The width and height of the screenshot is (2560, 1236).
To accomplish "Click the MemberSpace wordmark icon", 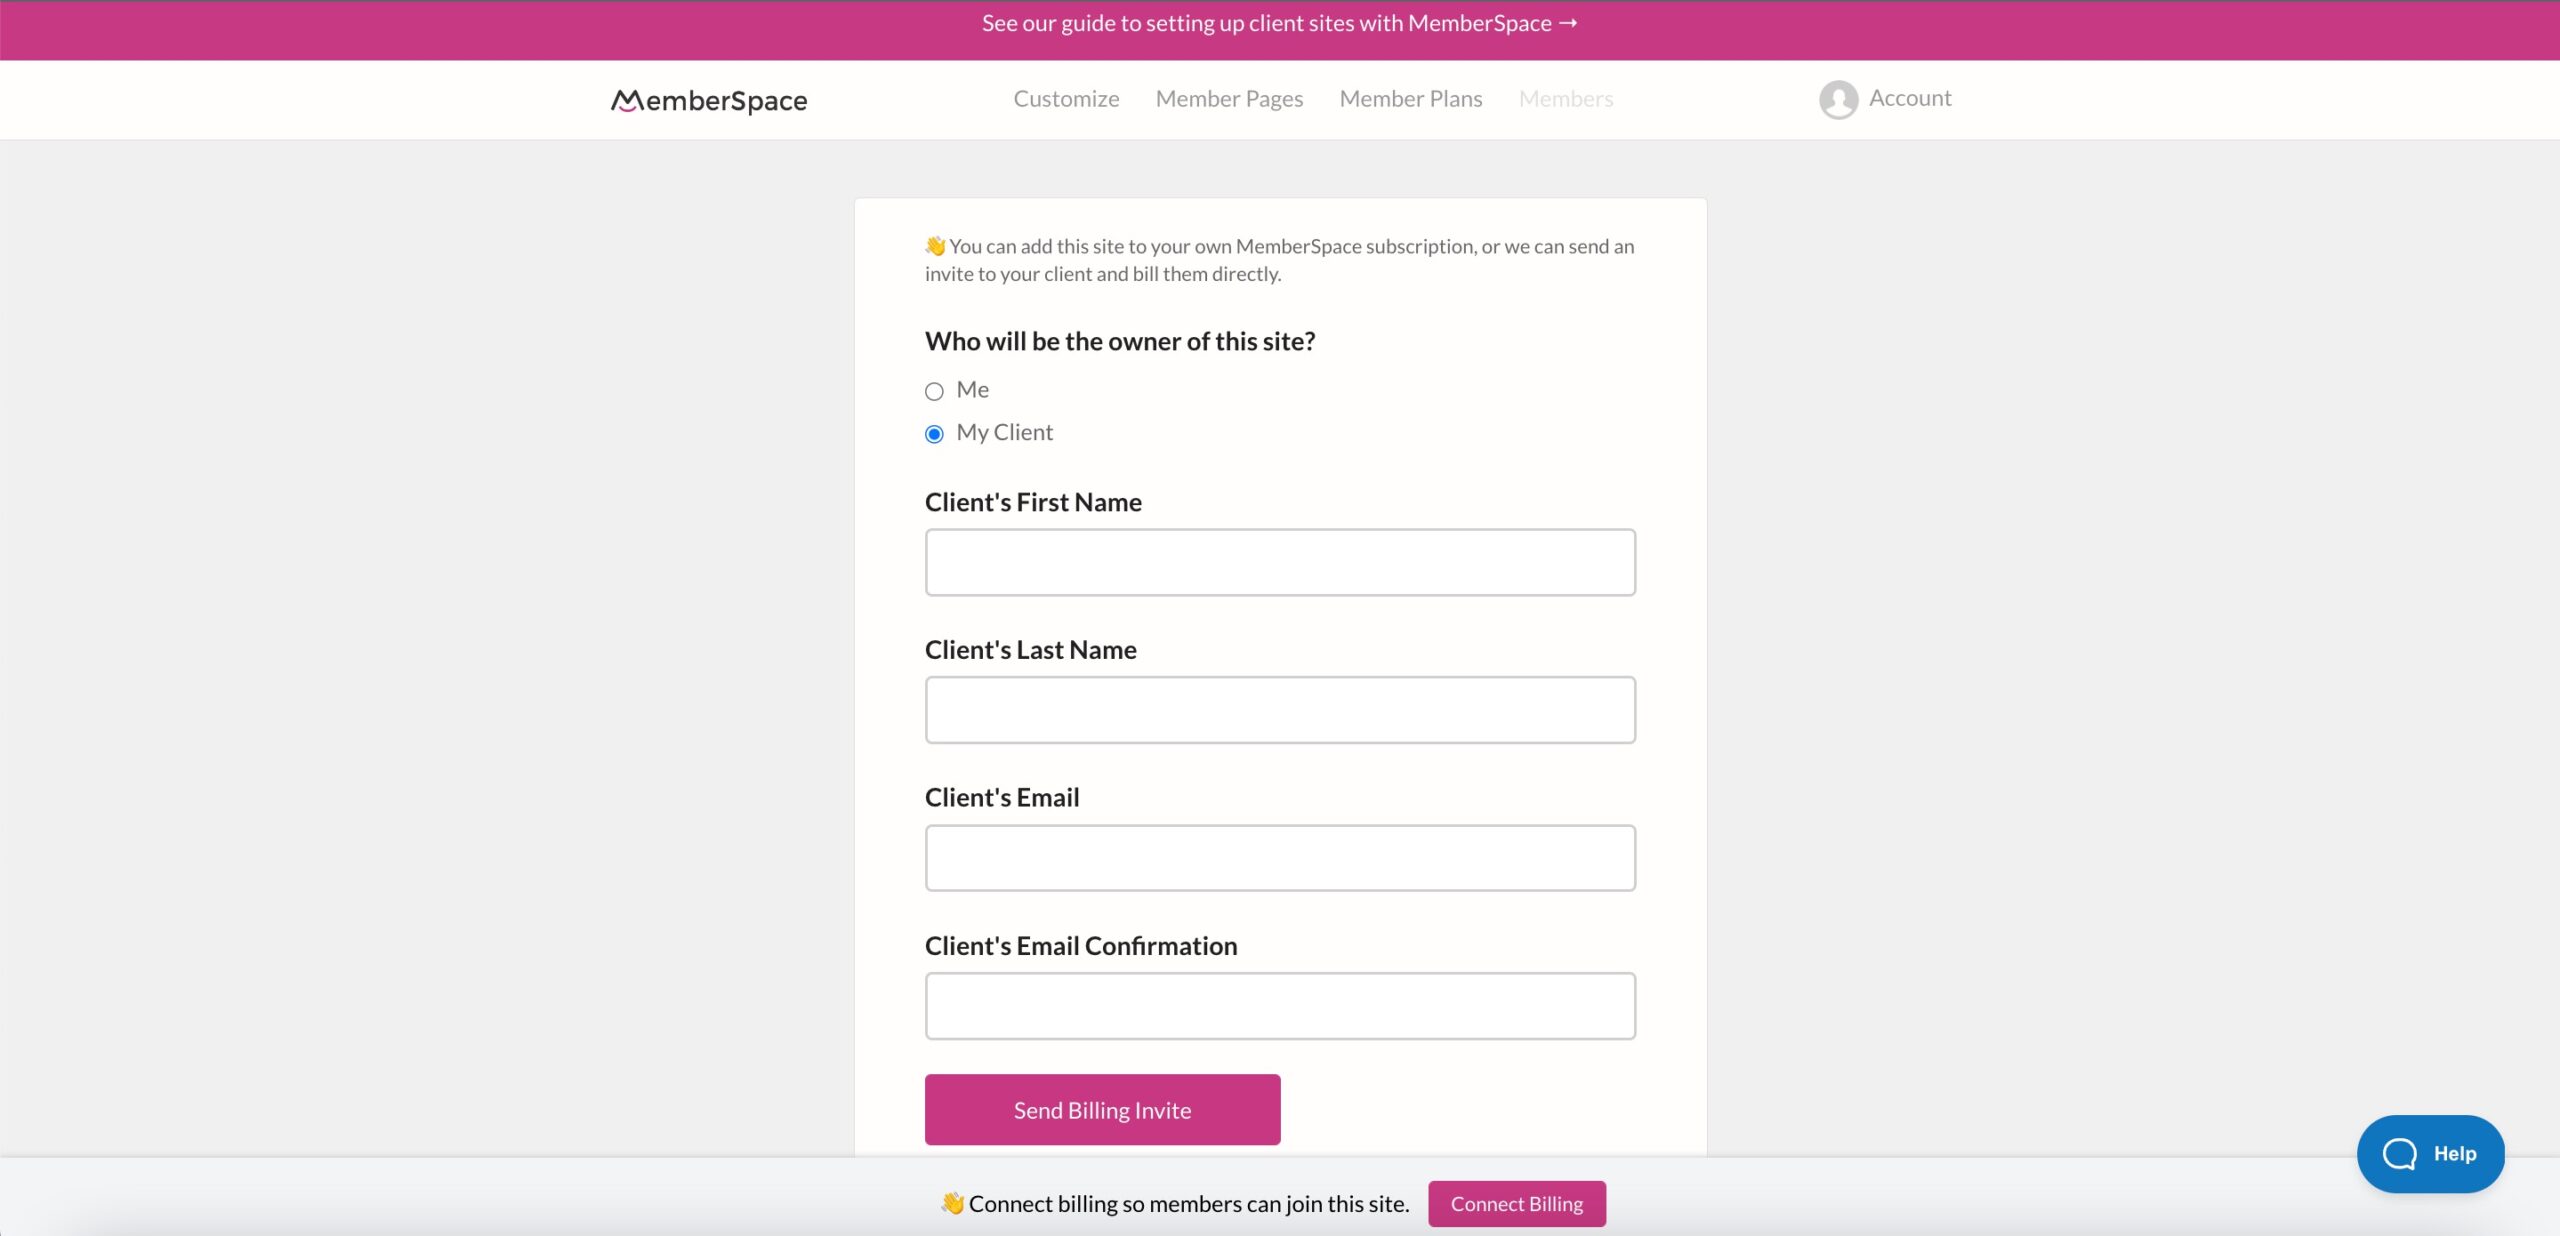I will pyautogui.click(x=709, y=100).
